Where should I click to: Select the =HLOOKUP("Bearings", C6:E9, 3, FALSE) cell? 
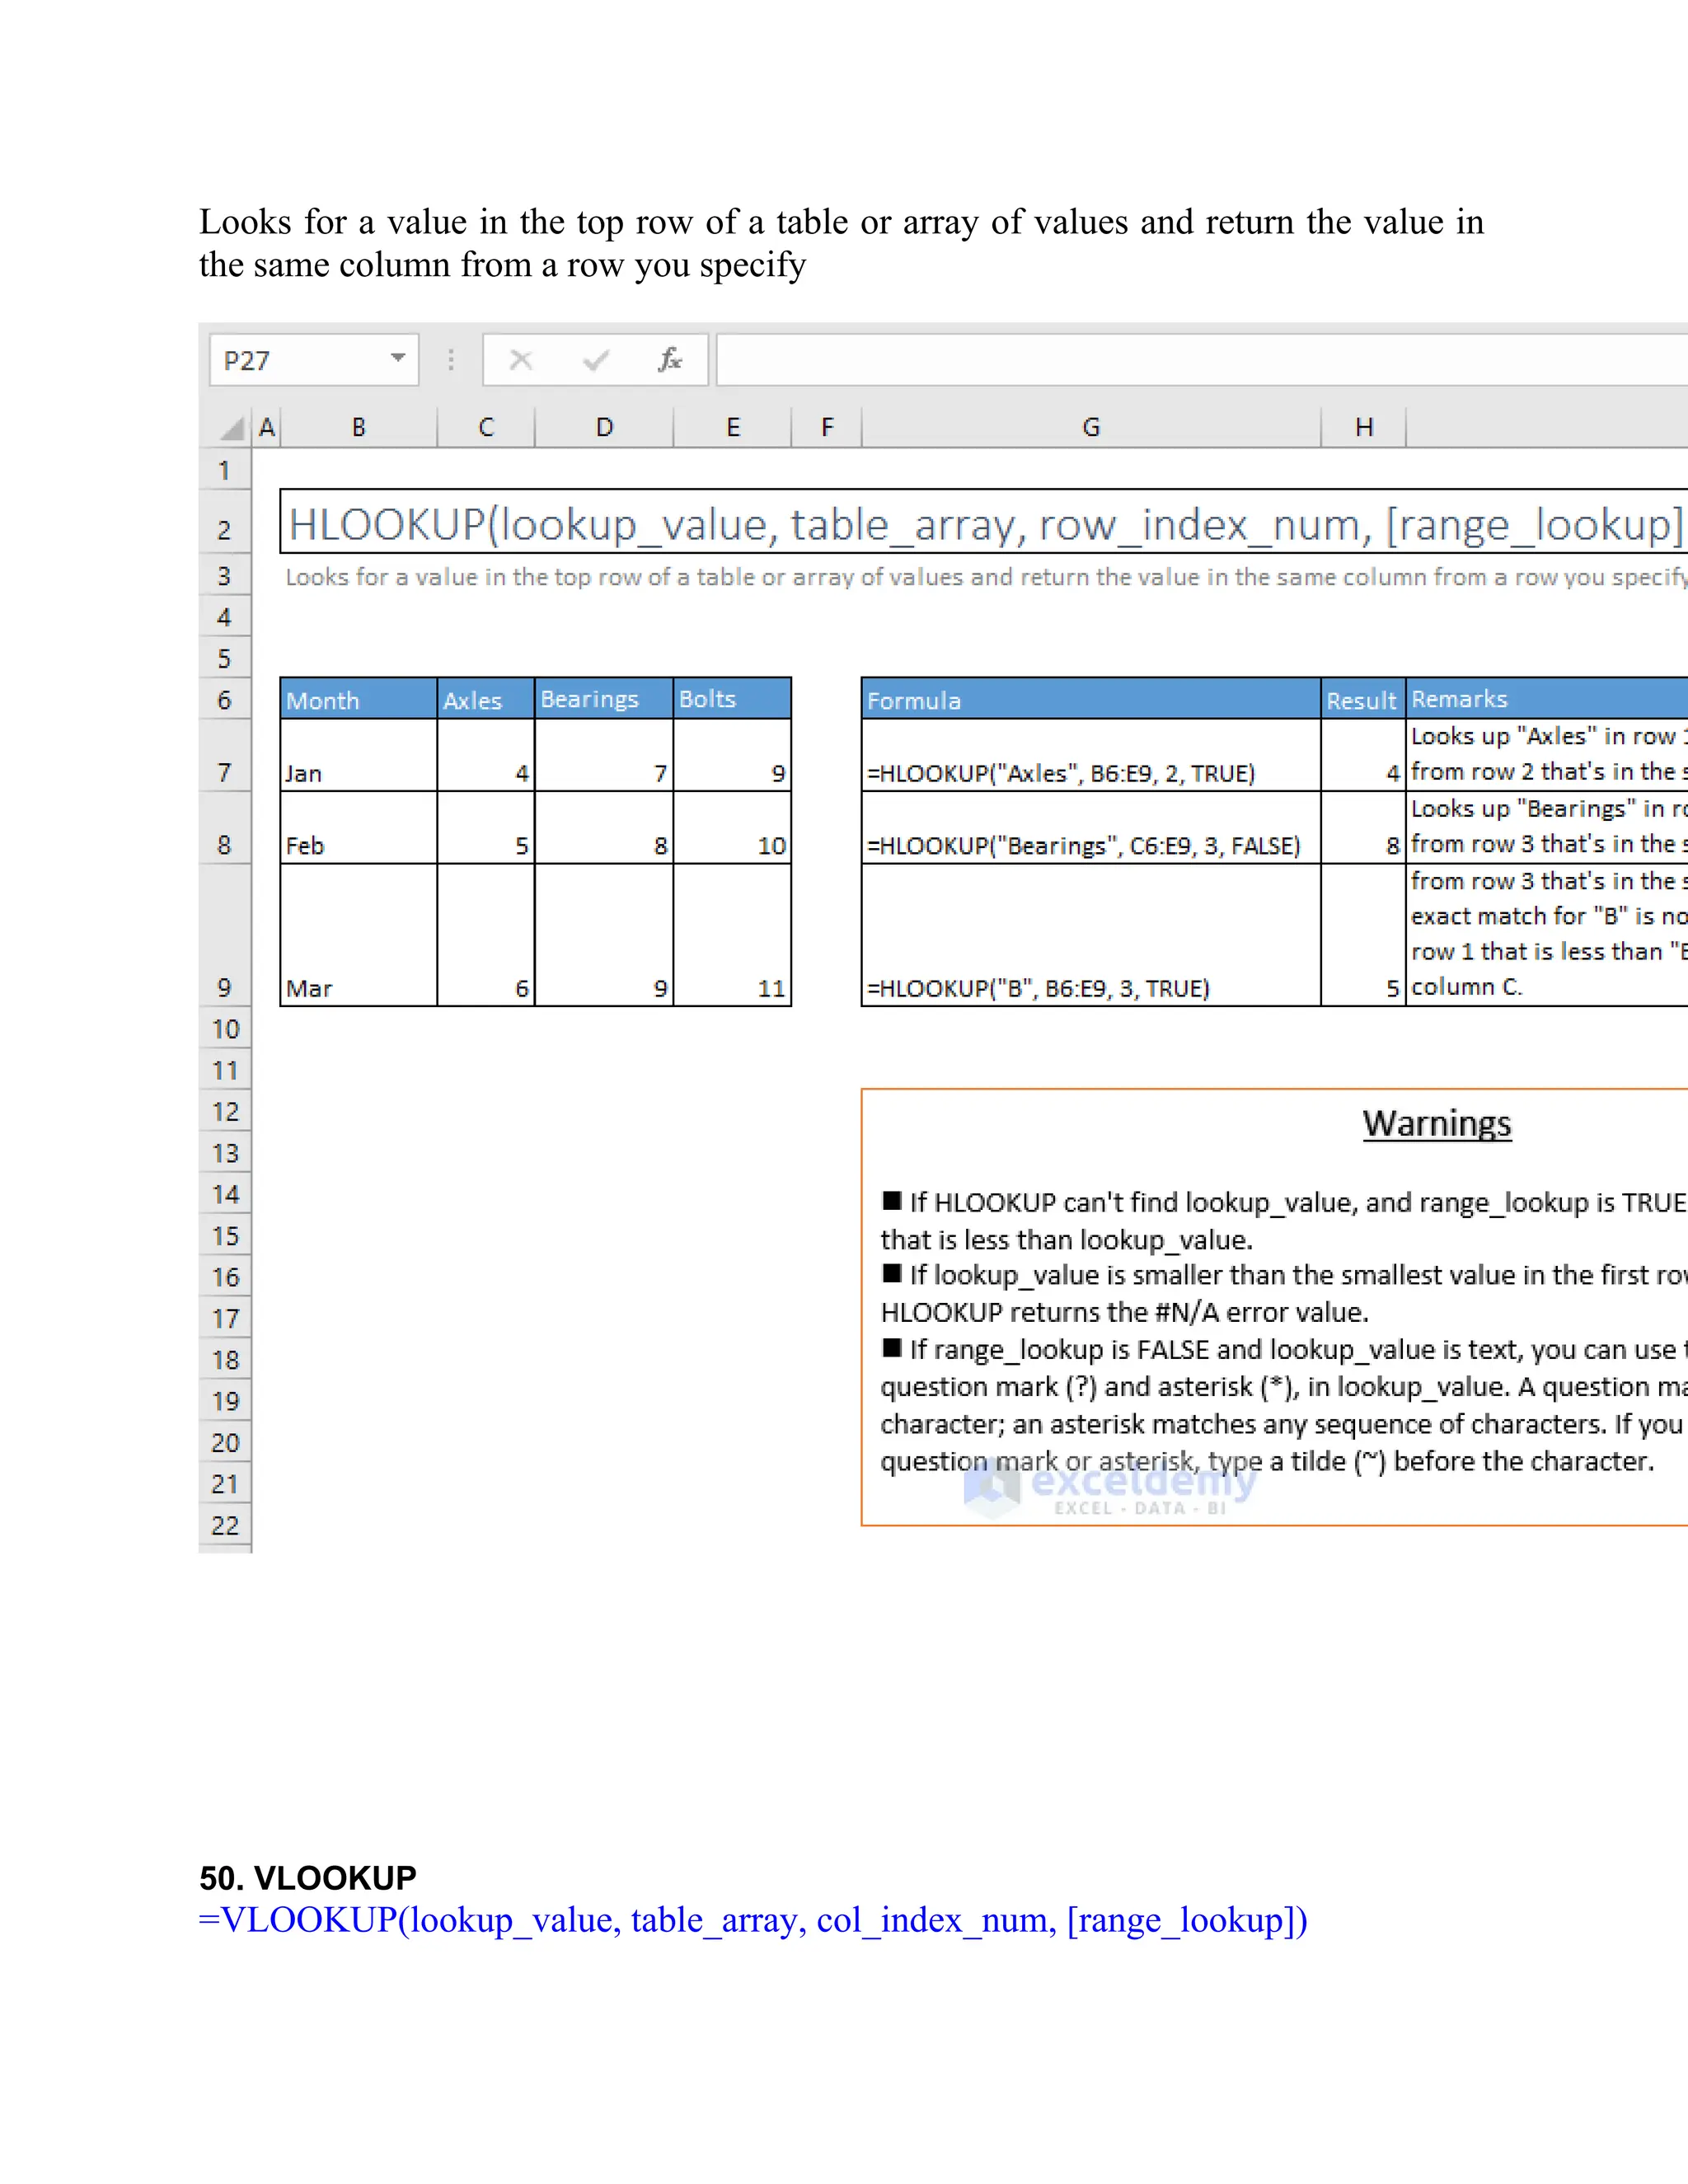(x=1091, y=828)
